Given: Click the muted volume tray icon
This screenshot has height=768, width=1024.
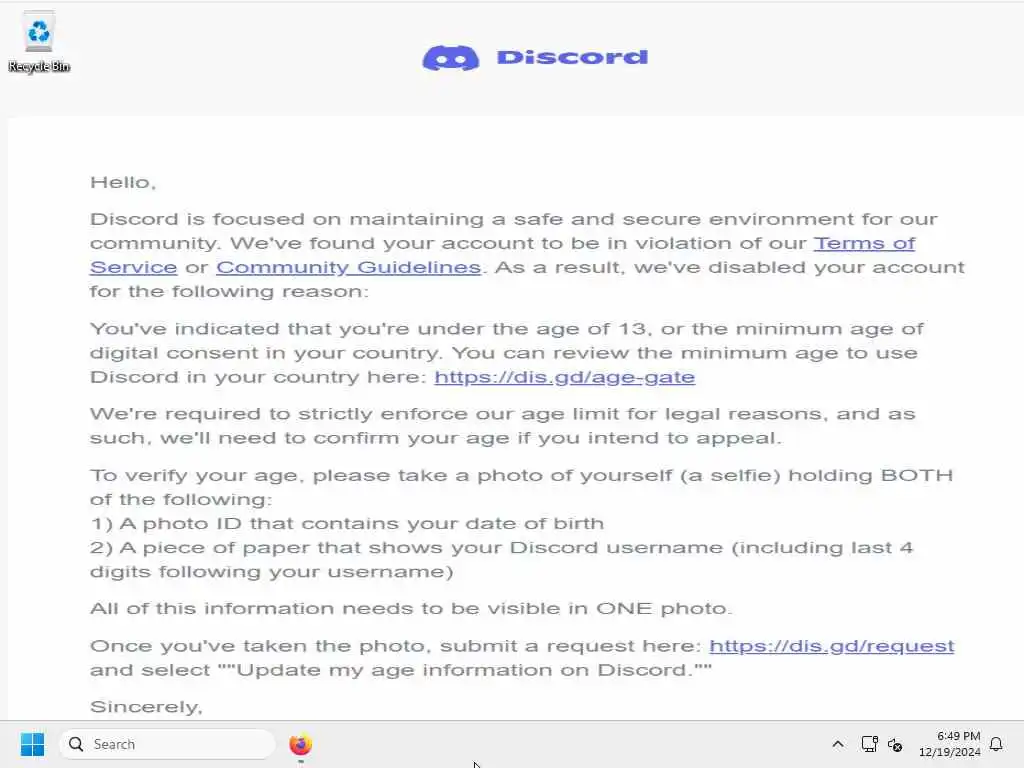Looking at the screenshot, I should click(x=895, y=744).
